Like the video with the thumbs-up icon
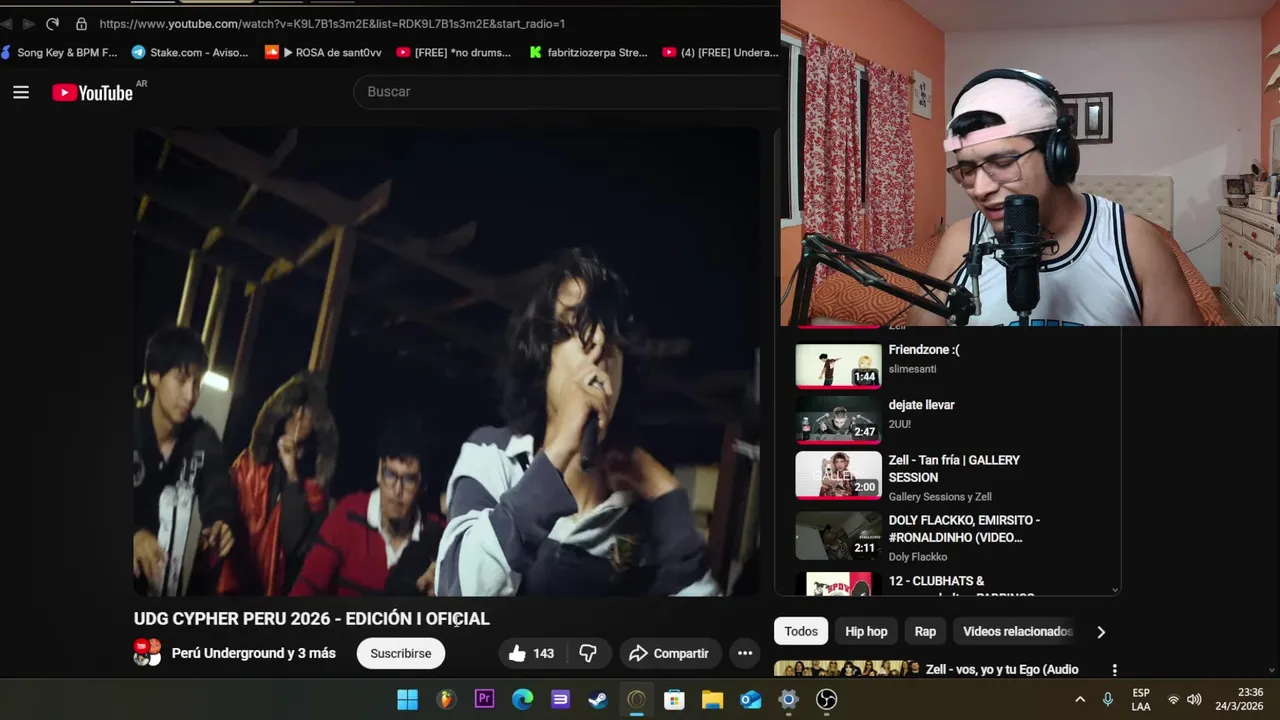 click(x=517, y=653)
